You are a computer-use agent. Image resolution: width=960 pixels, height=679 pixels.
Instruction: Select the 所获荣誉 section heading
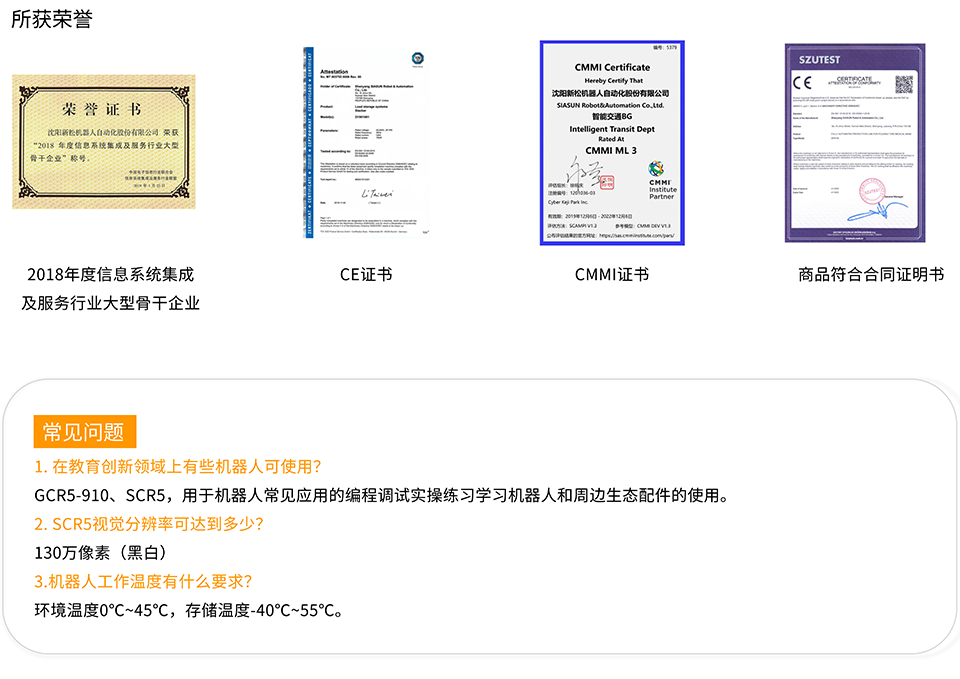(51, 19)
